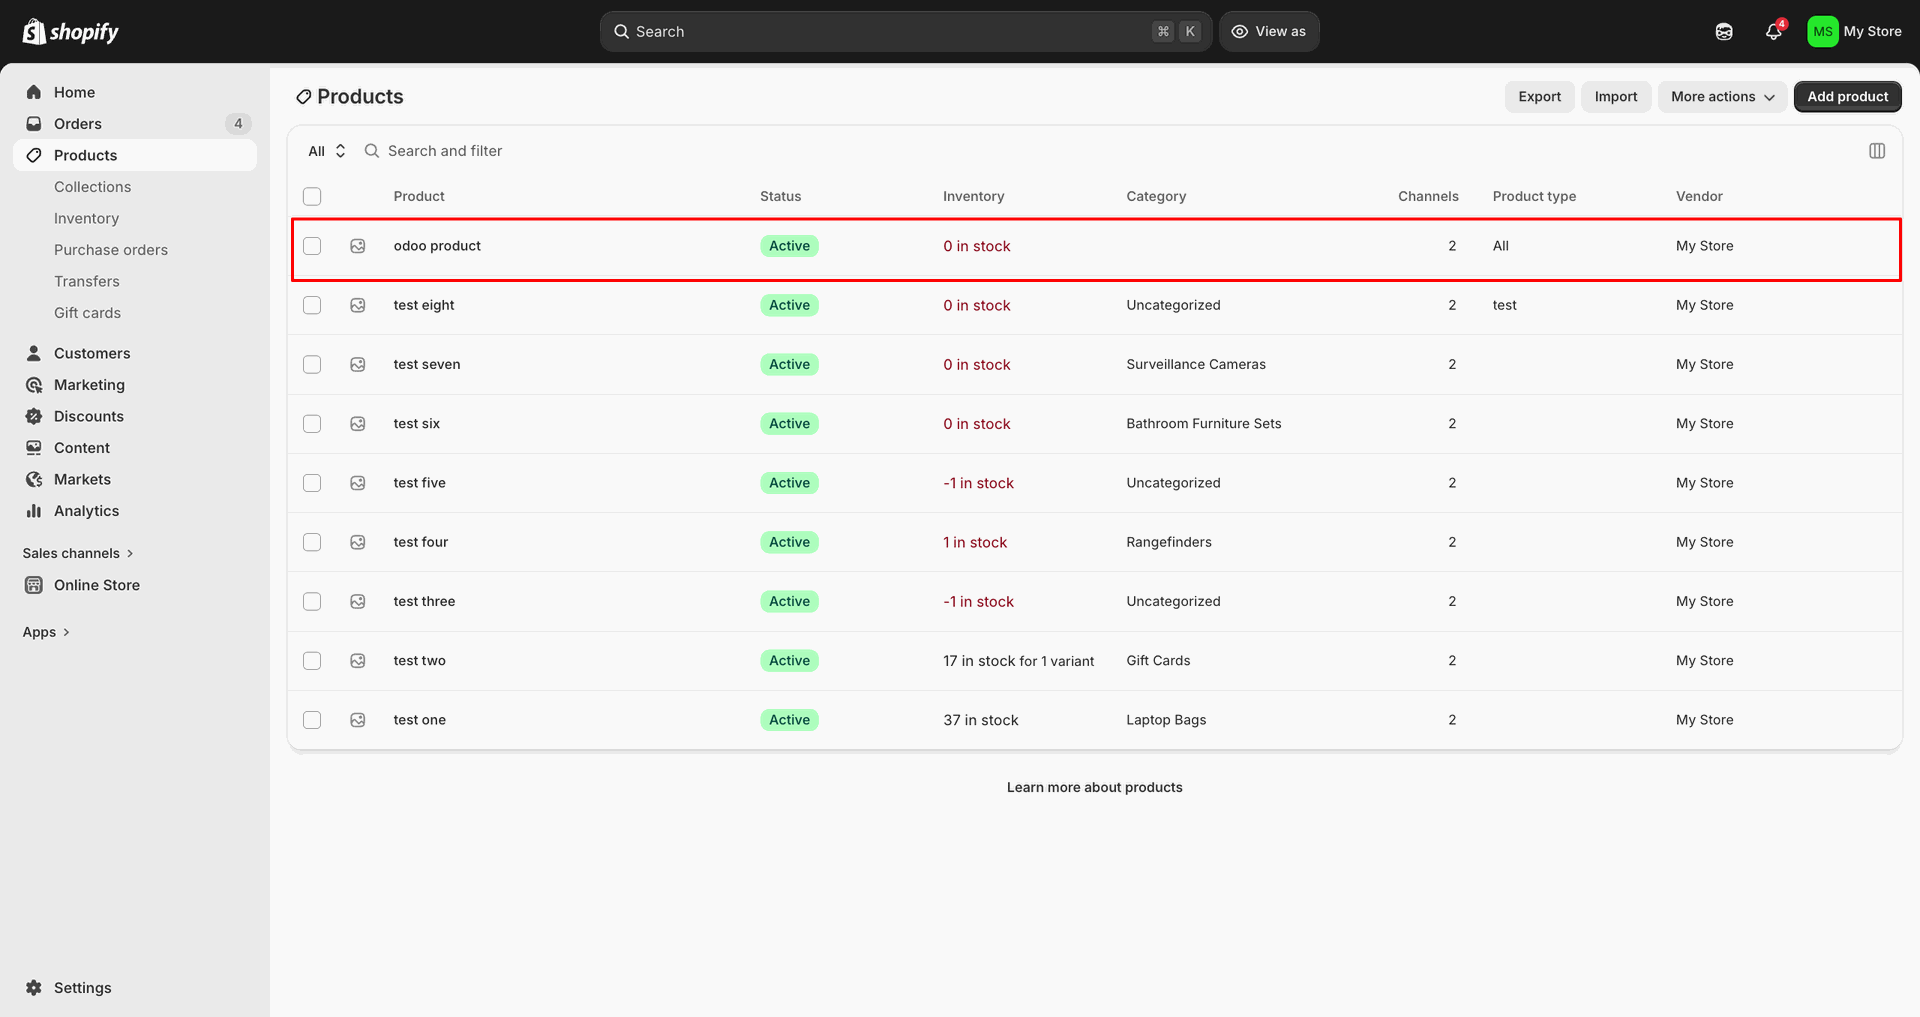Click the Marketing sidebar icon

click(x=34, y=385)
